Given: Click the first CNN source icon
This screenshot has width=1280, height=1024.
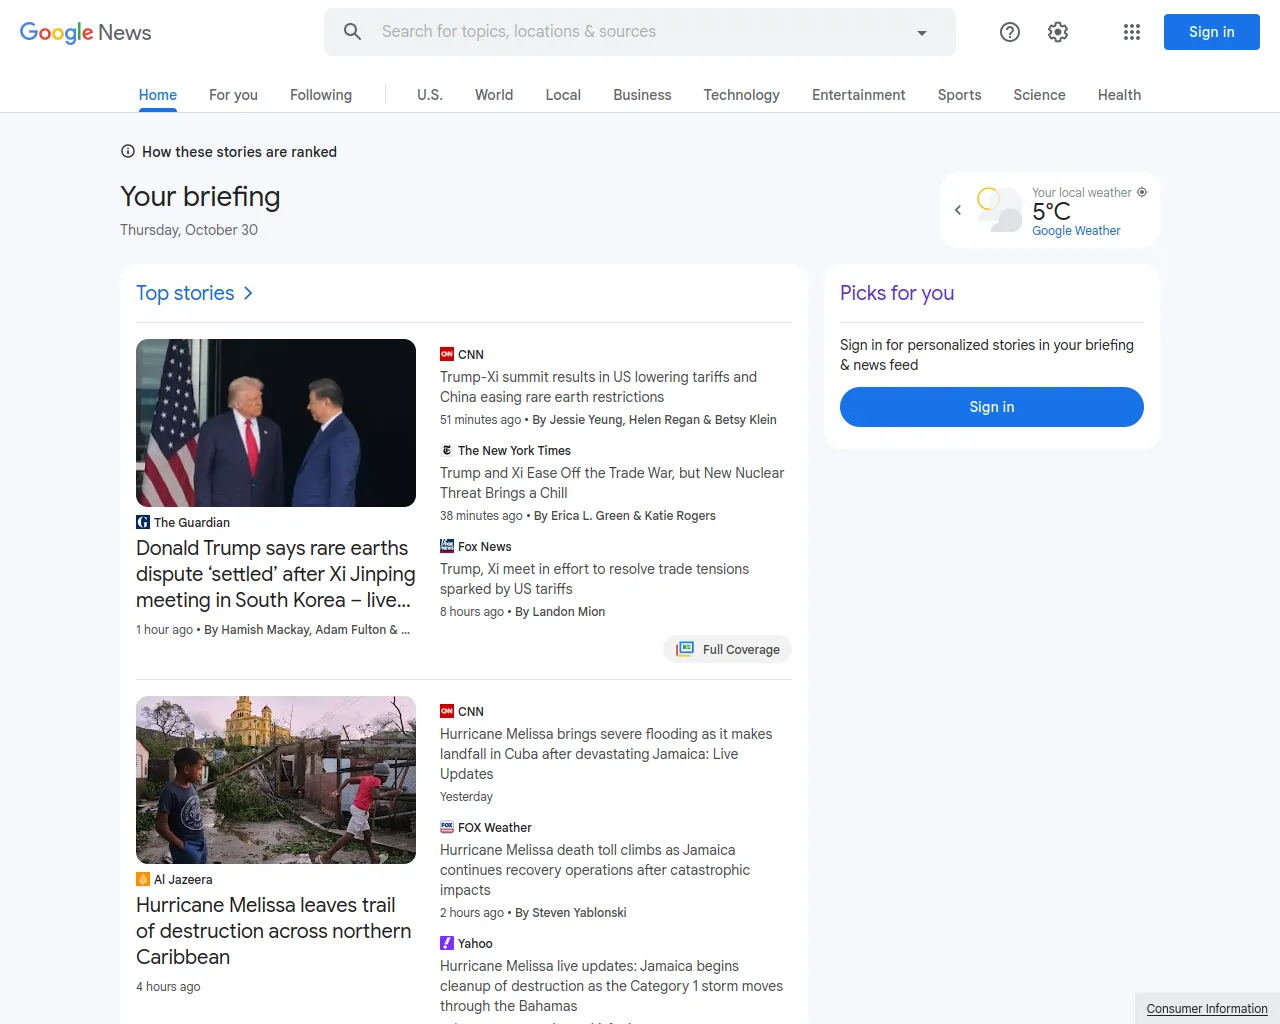Looking at the screenshot, I should coord(447,354).
